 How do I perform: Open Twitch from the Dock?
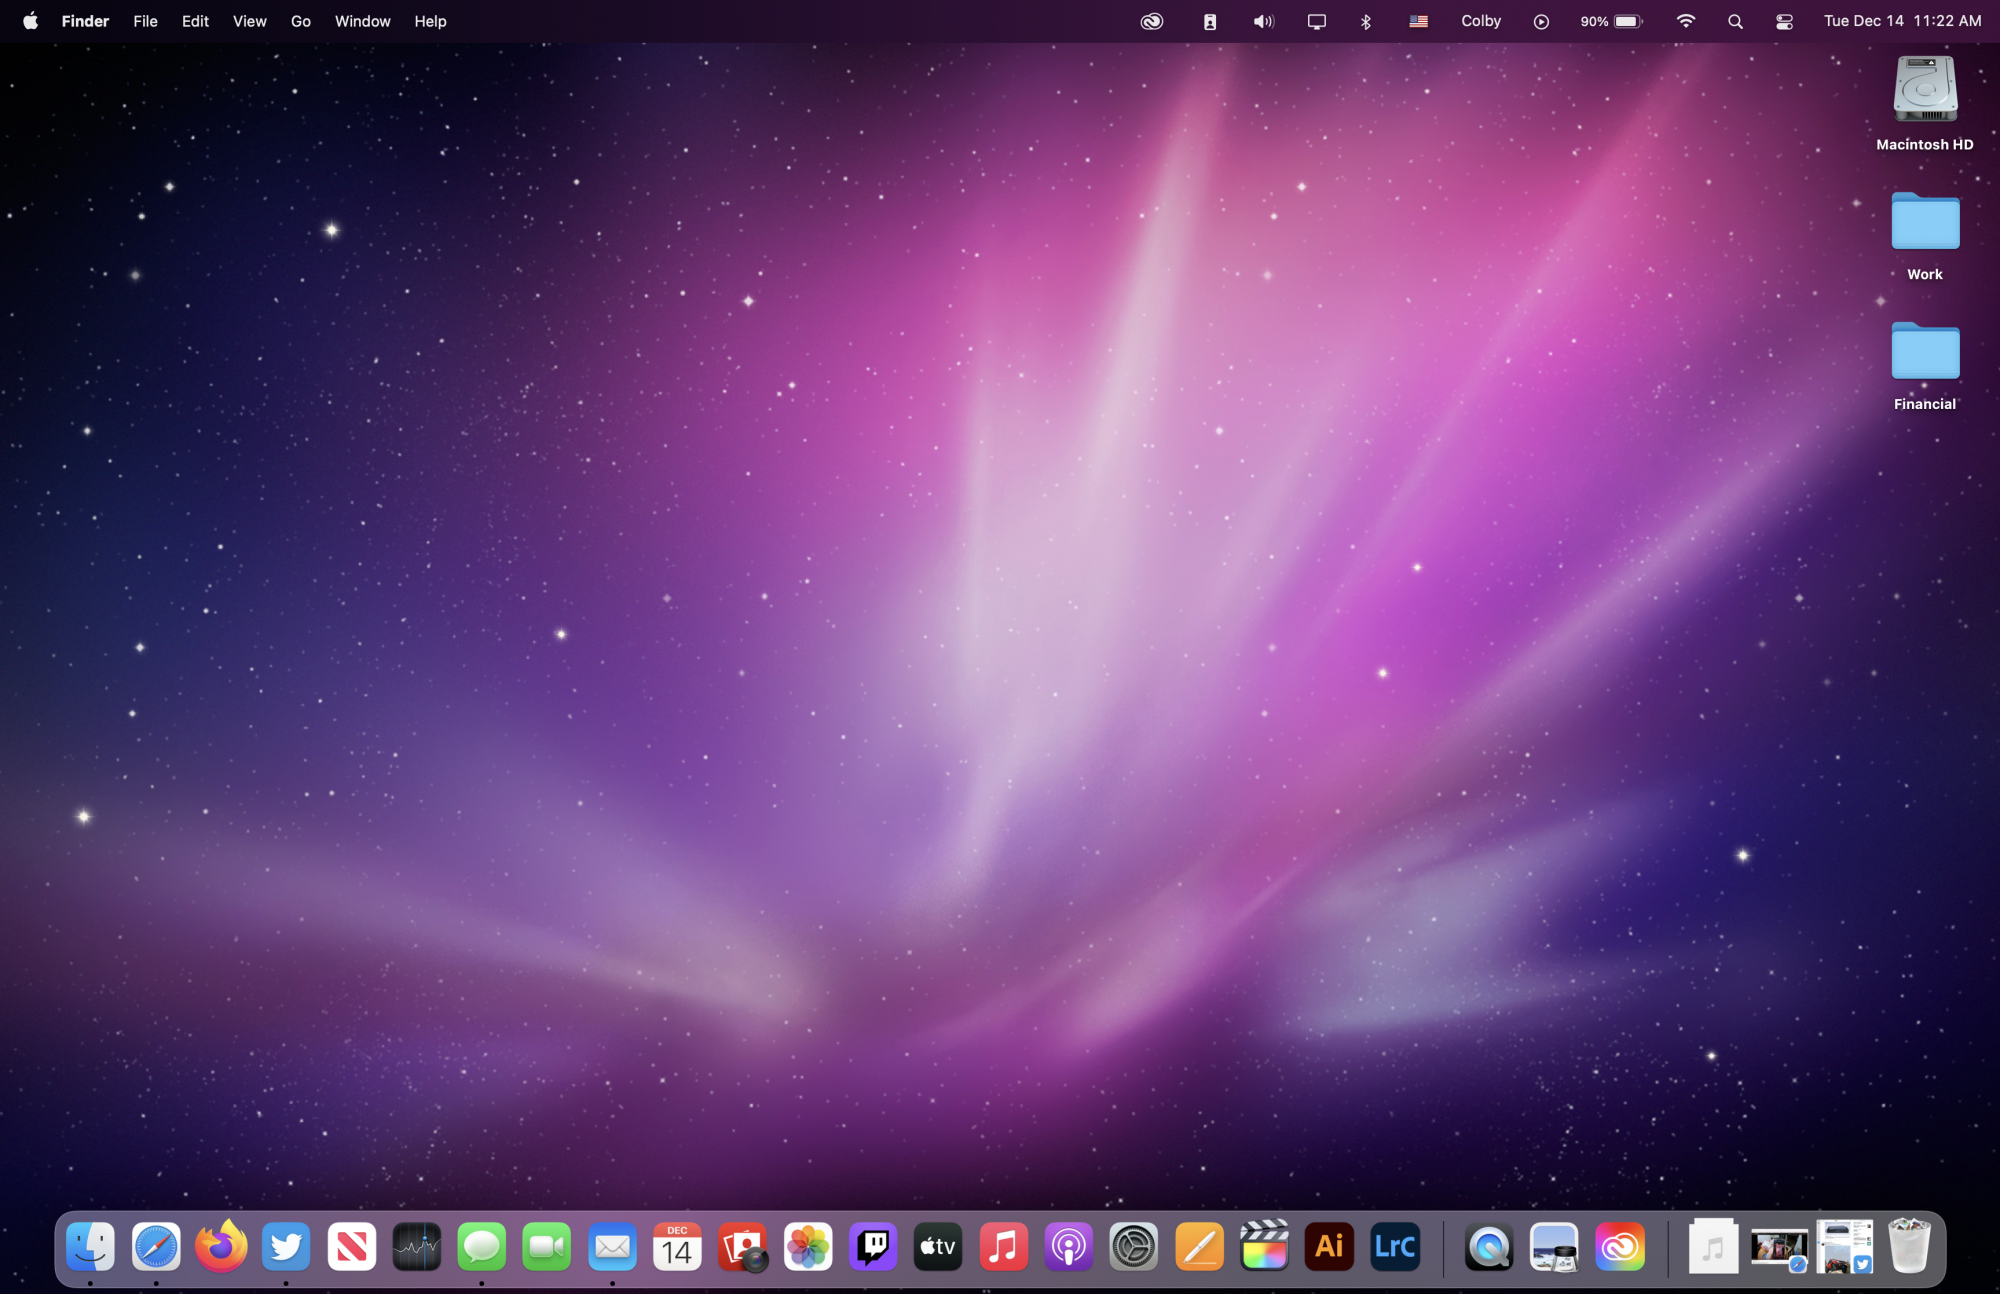coord(873,1247)
